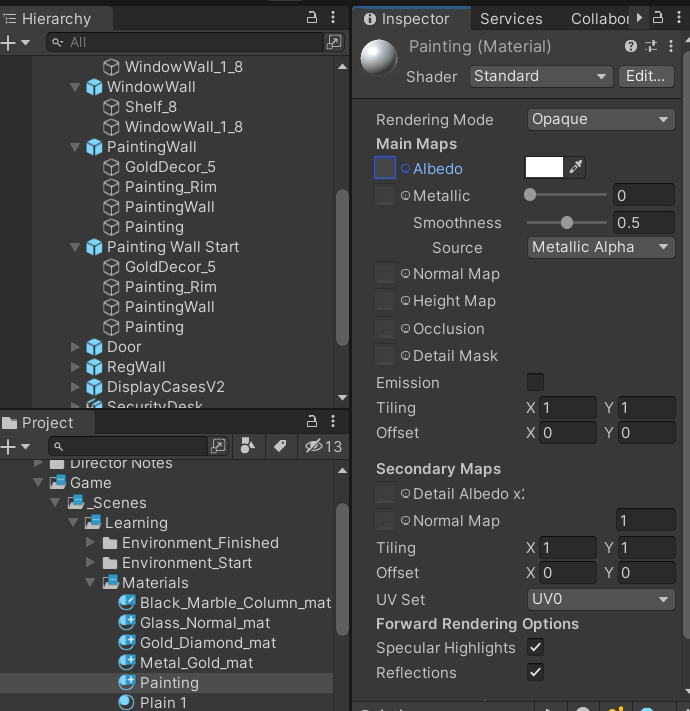Click Occlusion texture slot
Viewport: 690px width, 711px height.
click(x=385, y=328)
